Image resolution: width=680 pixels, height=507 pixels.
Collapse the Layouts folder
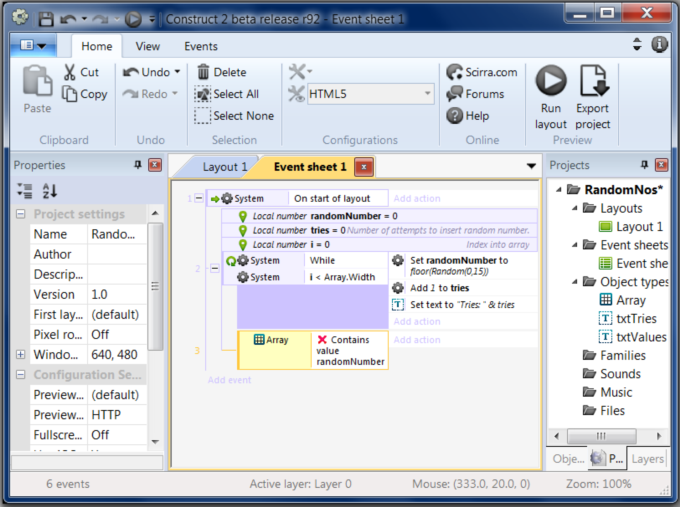pyautogui.click(x=575, y=208)
